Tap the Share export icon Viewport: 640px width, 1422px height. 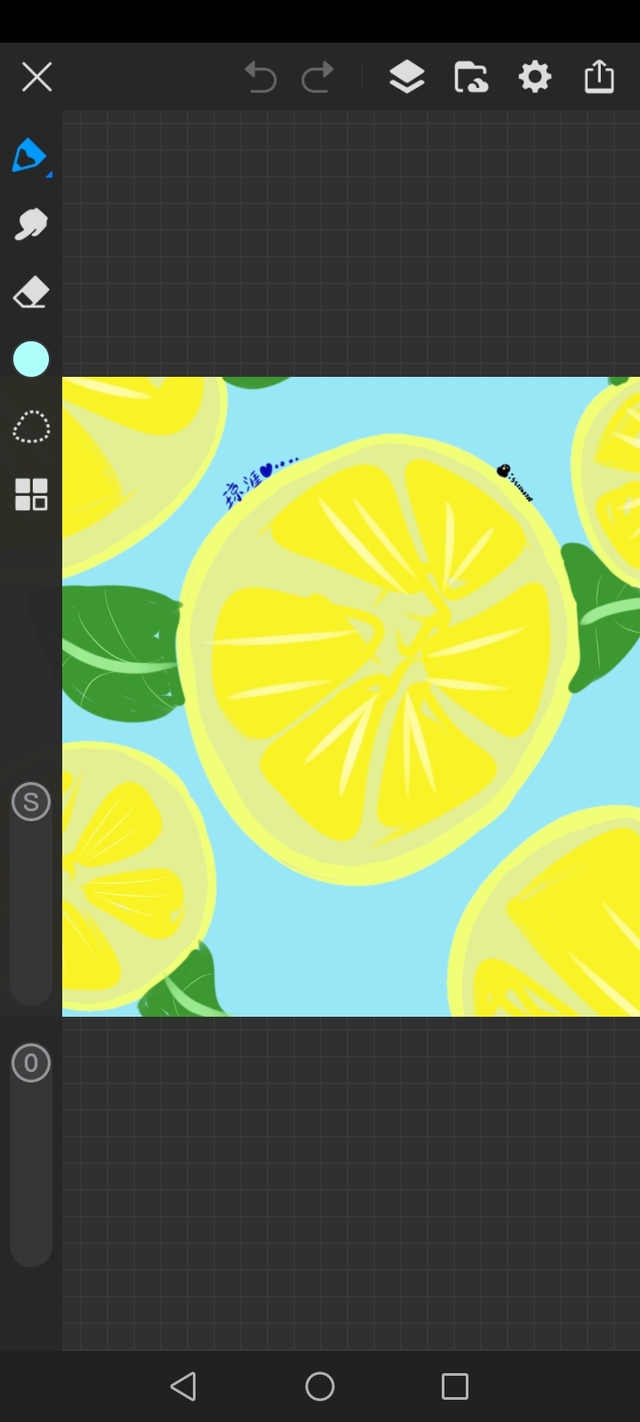599,77
